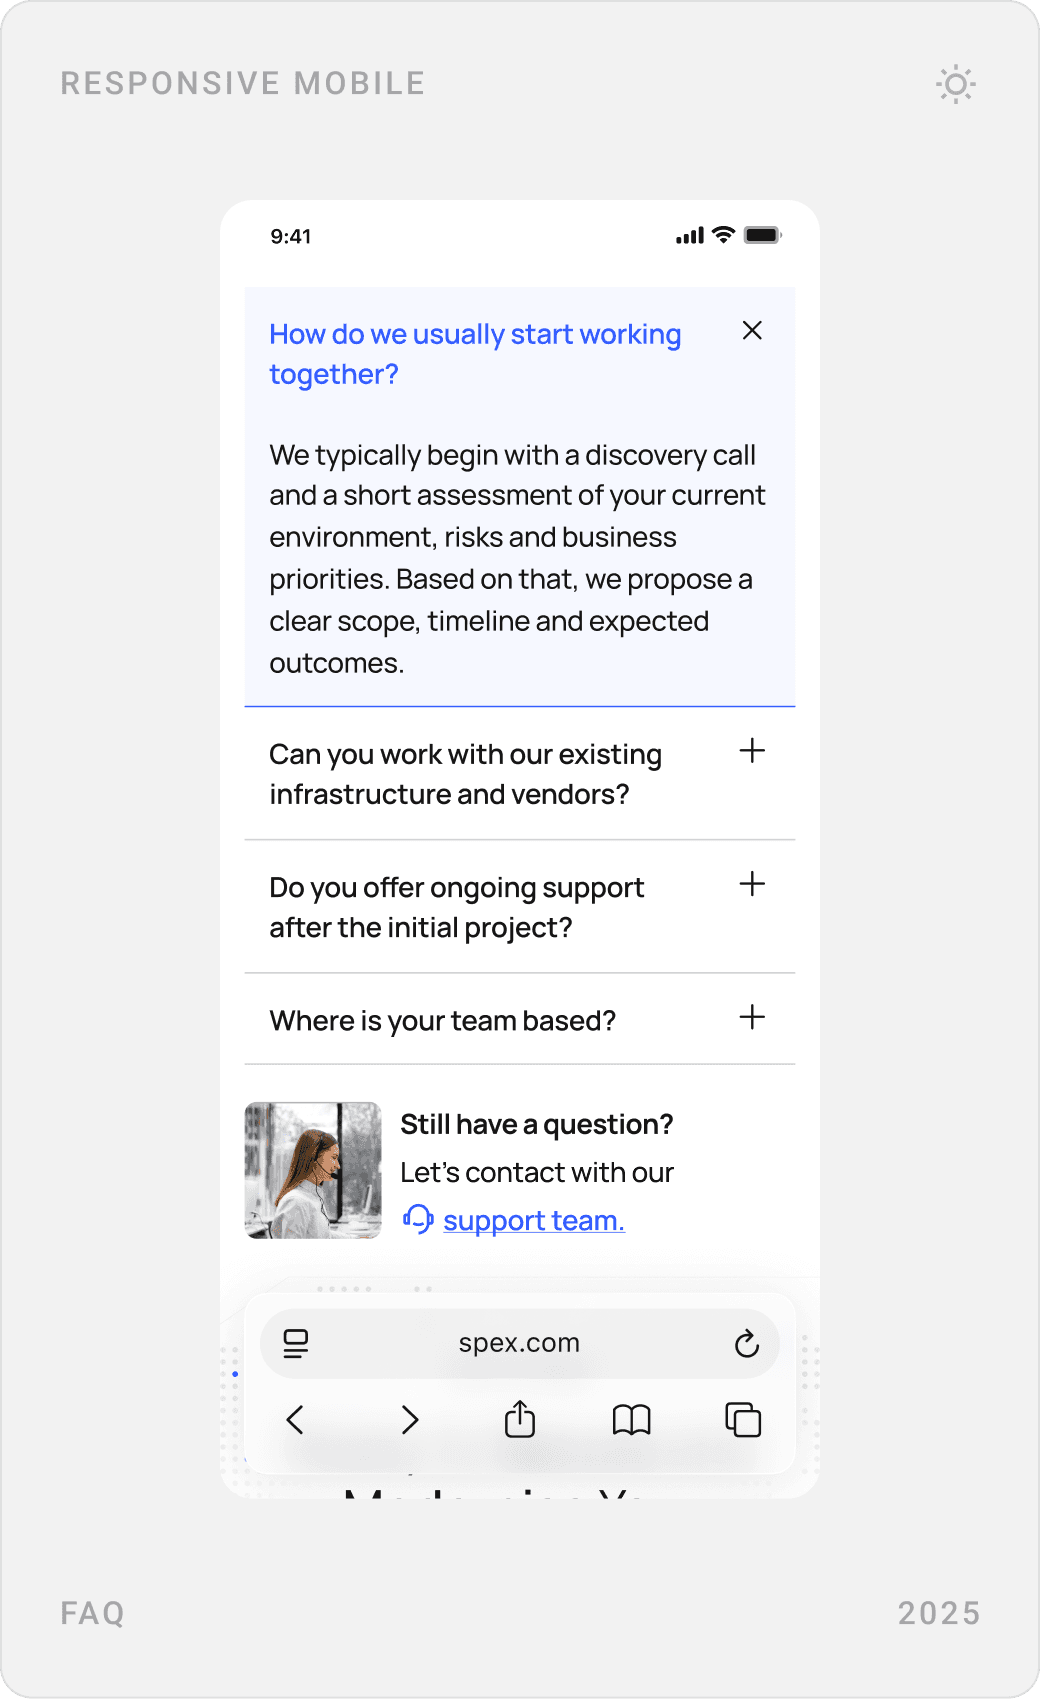This screenshot has width=1040, height=1699.
Task: Expand 'Do you offer ongoing support' question
Action: point(752,883)
